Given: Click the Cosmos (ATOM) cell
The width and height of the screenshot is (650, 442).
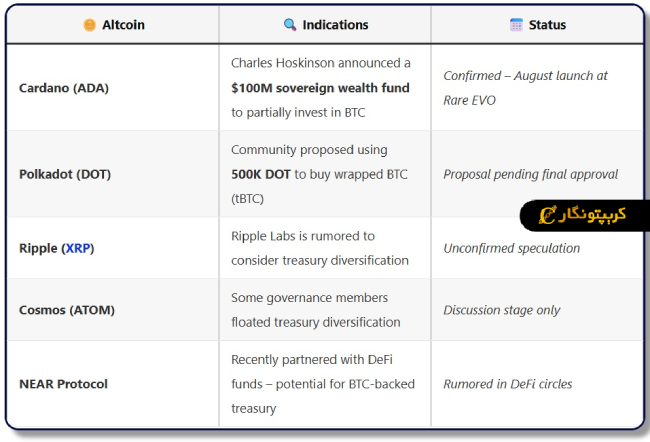Looking at the screenshot, I should (67, 310).
